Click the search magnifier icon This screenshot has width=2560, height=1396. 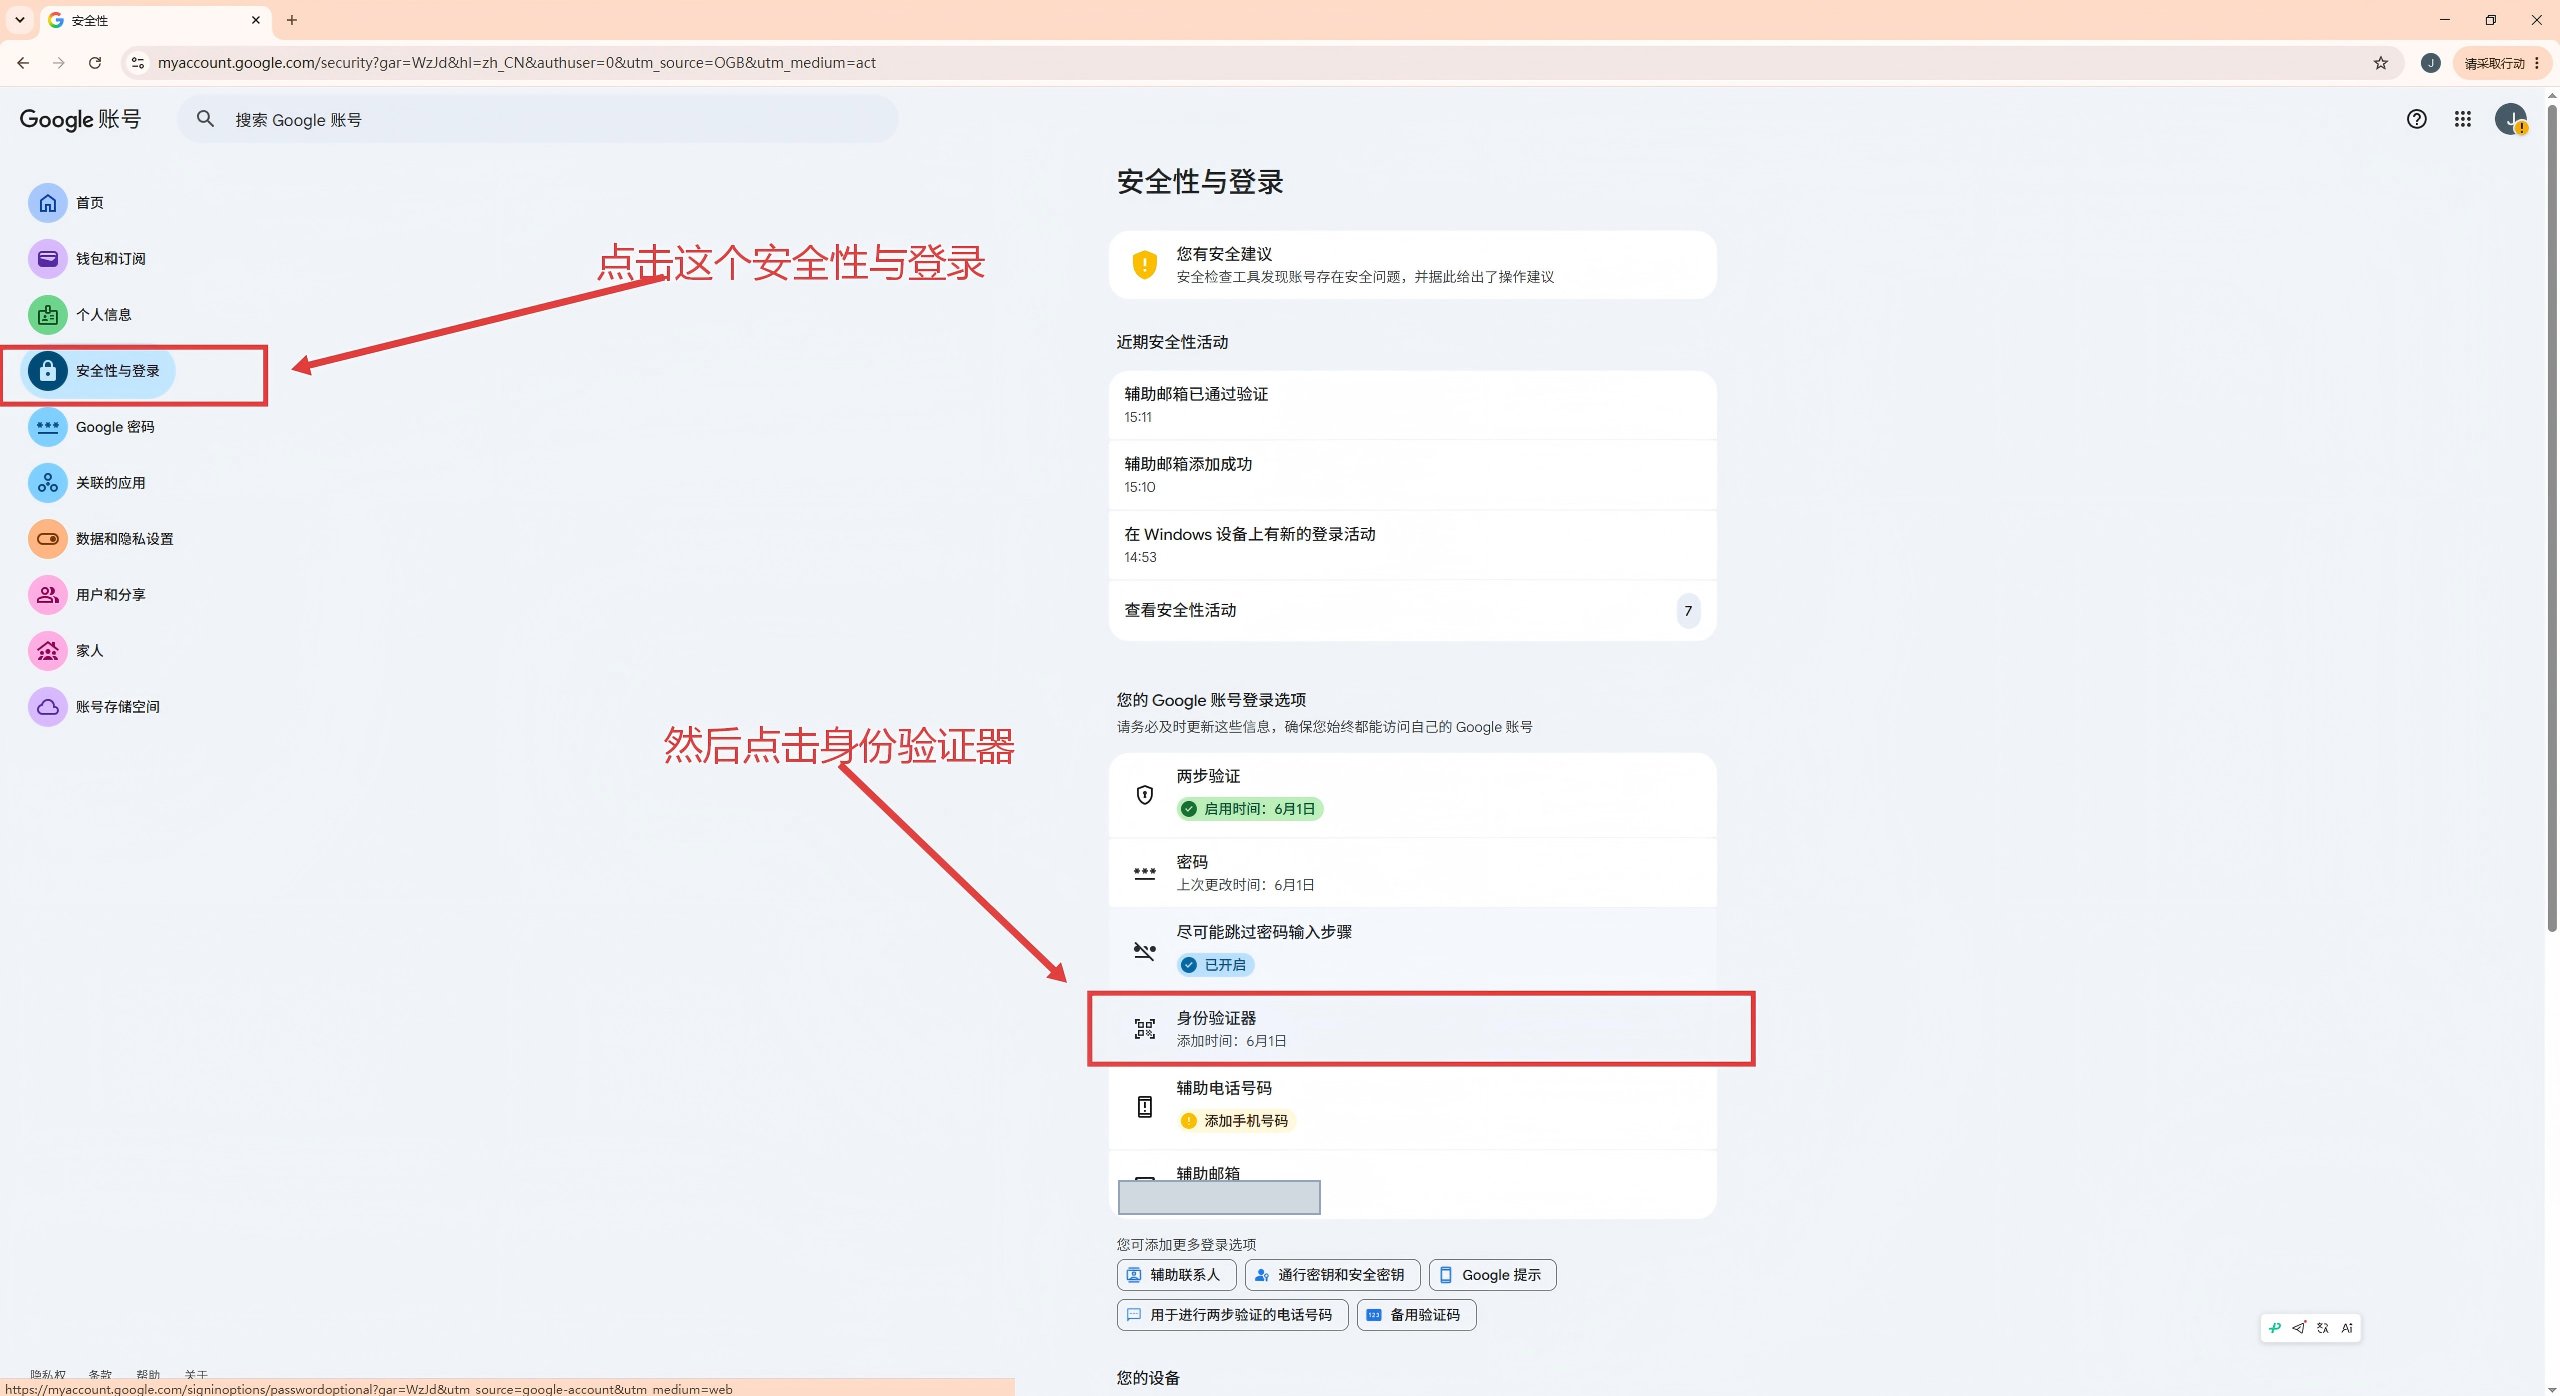tap(205, 119)
